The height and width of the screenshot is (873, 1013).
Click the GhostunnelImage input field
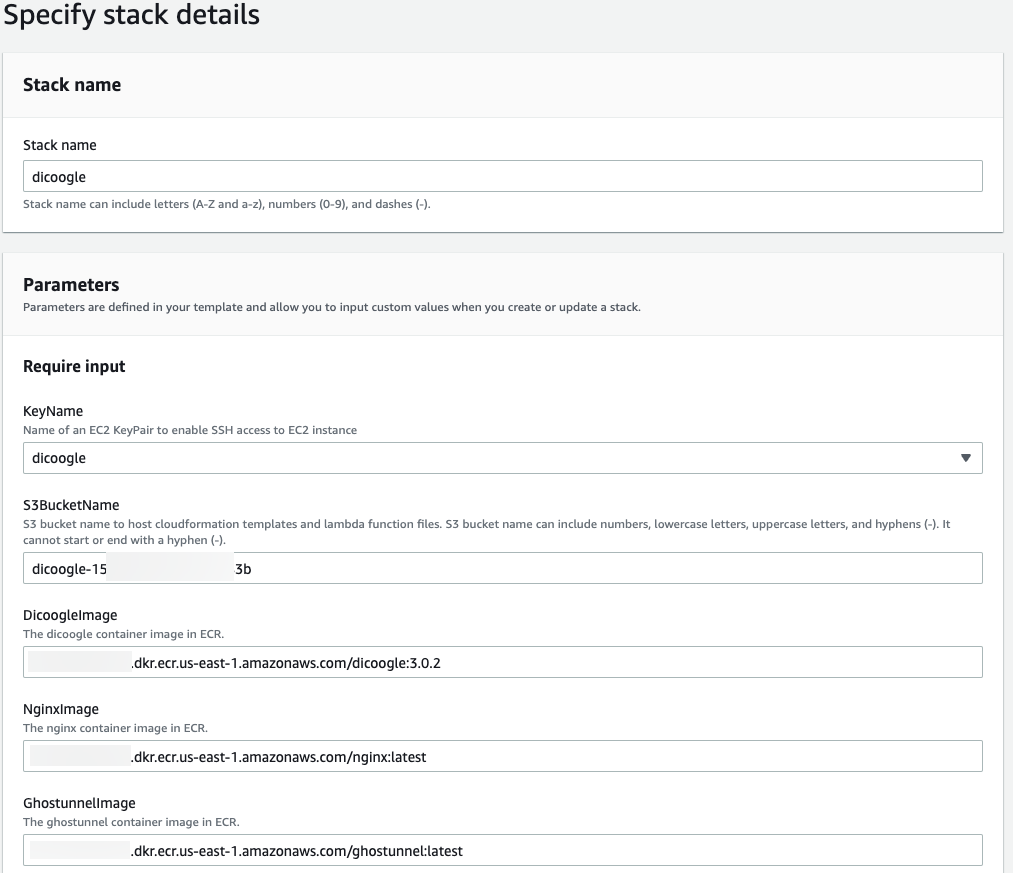500,850
